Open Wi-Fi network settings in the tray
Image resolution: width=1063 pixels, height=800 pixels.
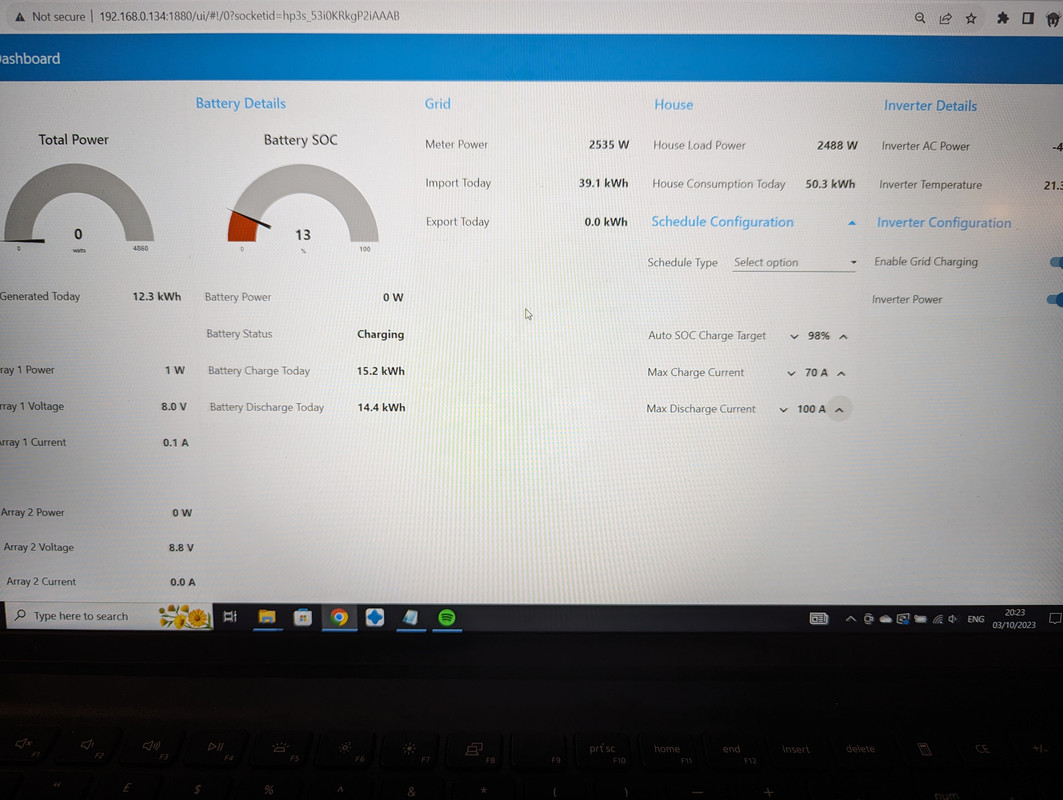point(938,619)
